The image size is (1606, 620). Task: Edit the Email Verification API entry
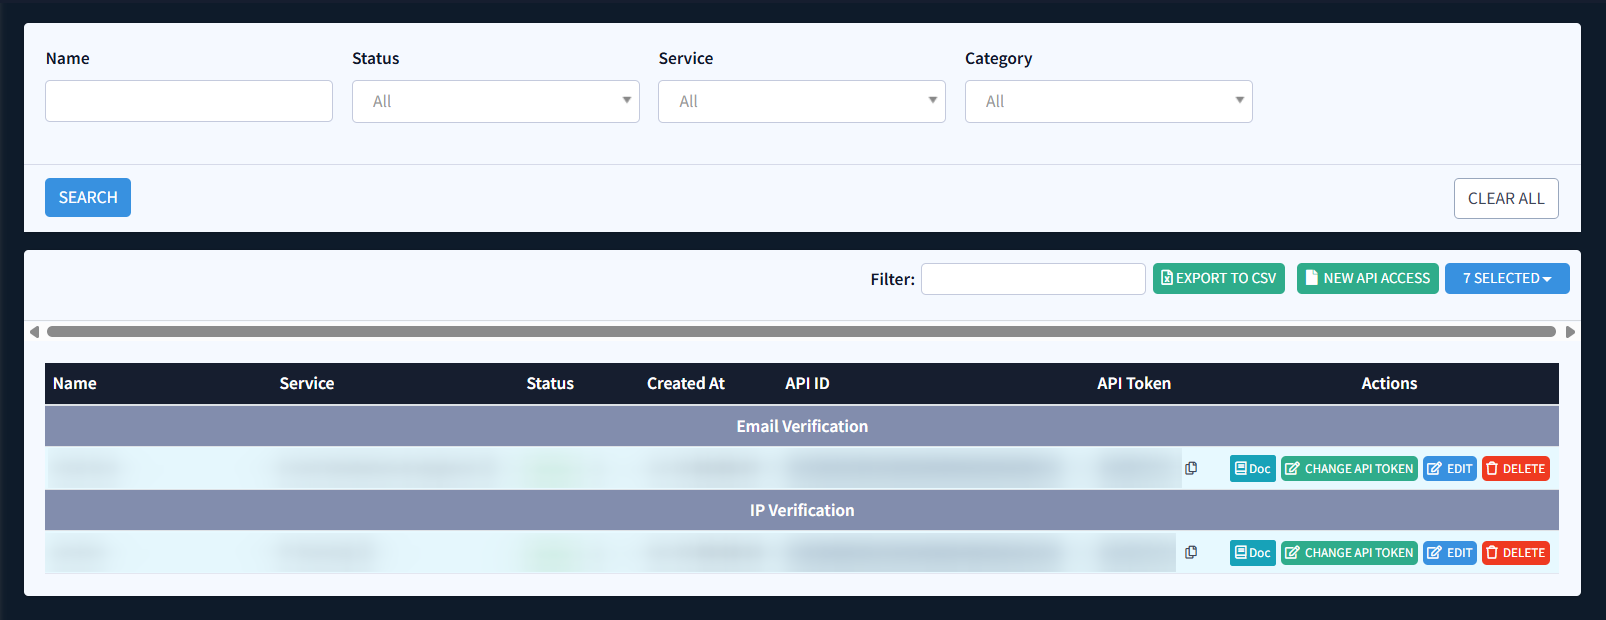pos(1449,468)
